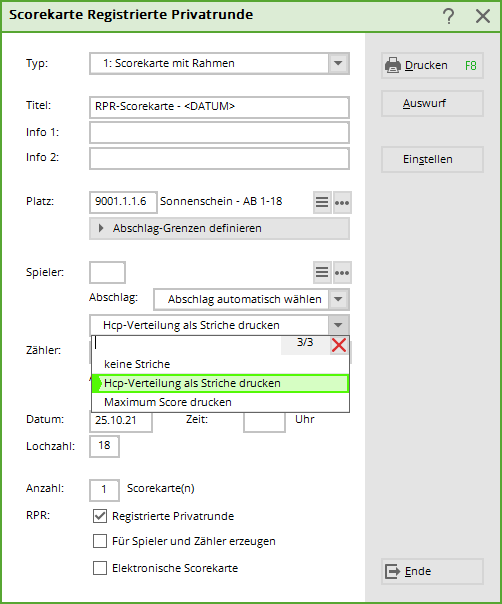The height and width of the screenshot is (604, 502).
Task: Click the Platz three-dots icon
Action: click(342, 202)
